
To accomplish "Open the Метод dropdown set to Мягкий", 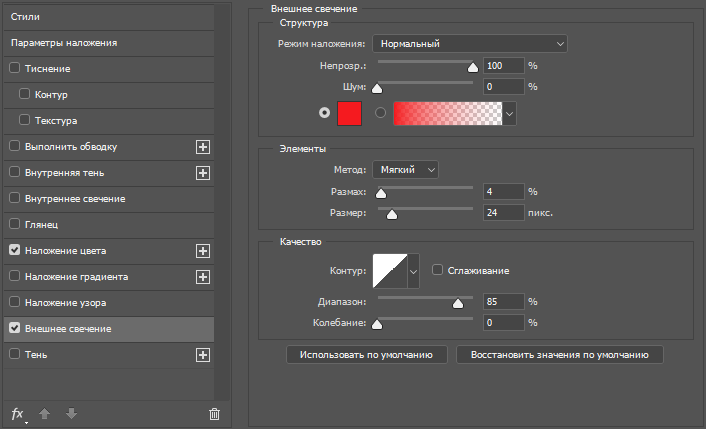I will click(405, 170).
